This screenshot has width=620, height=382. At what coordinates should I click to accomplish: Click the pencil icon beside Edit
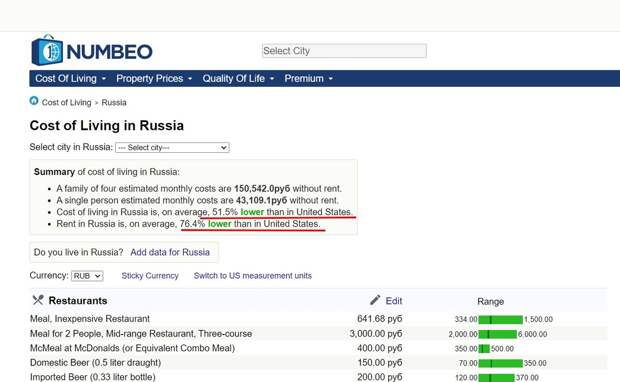click(375, 300)
